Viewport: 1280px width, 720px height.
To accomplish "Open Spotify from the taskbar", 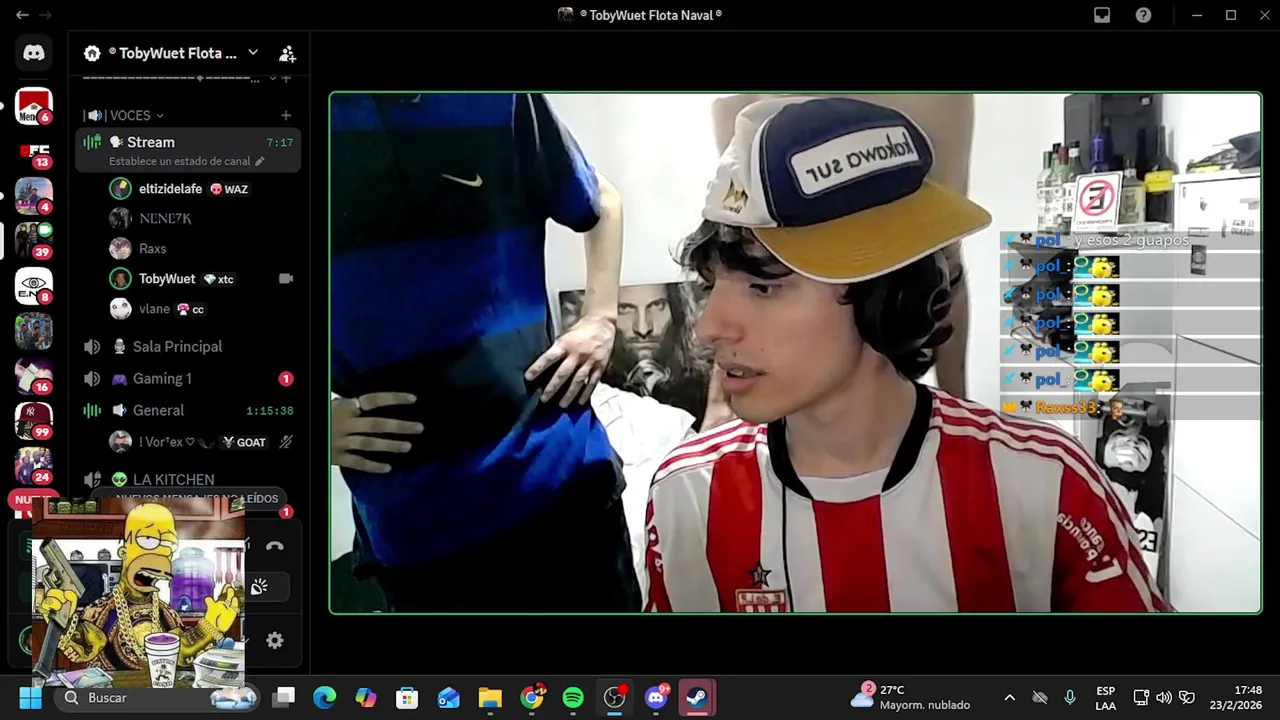I will click(x=573, y=698).
